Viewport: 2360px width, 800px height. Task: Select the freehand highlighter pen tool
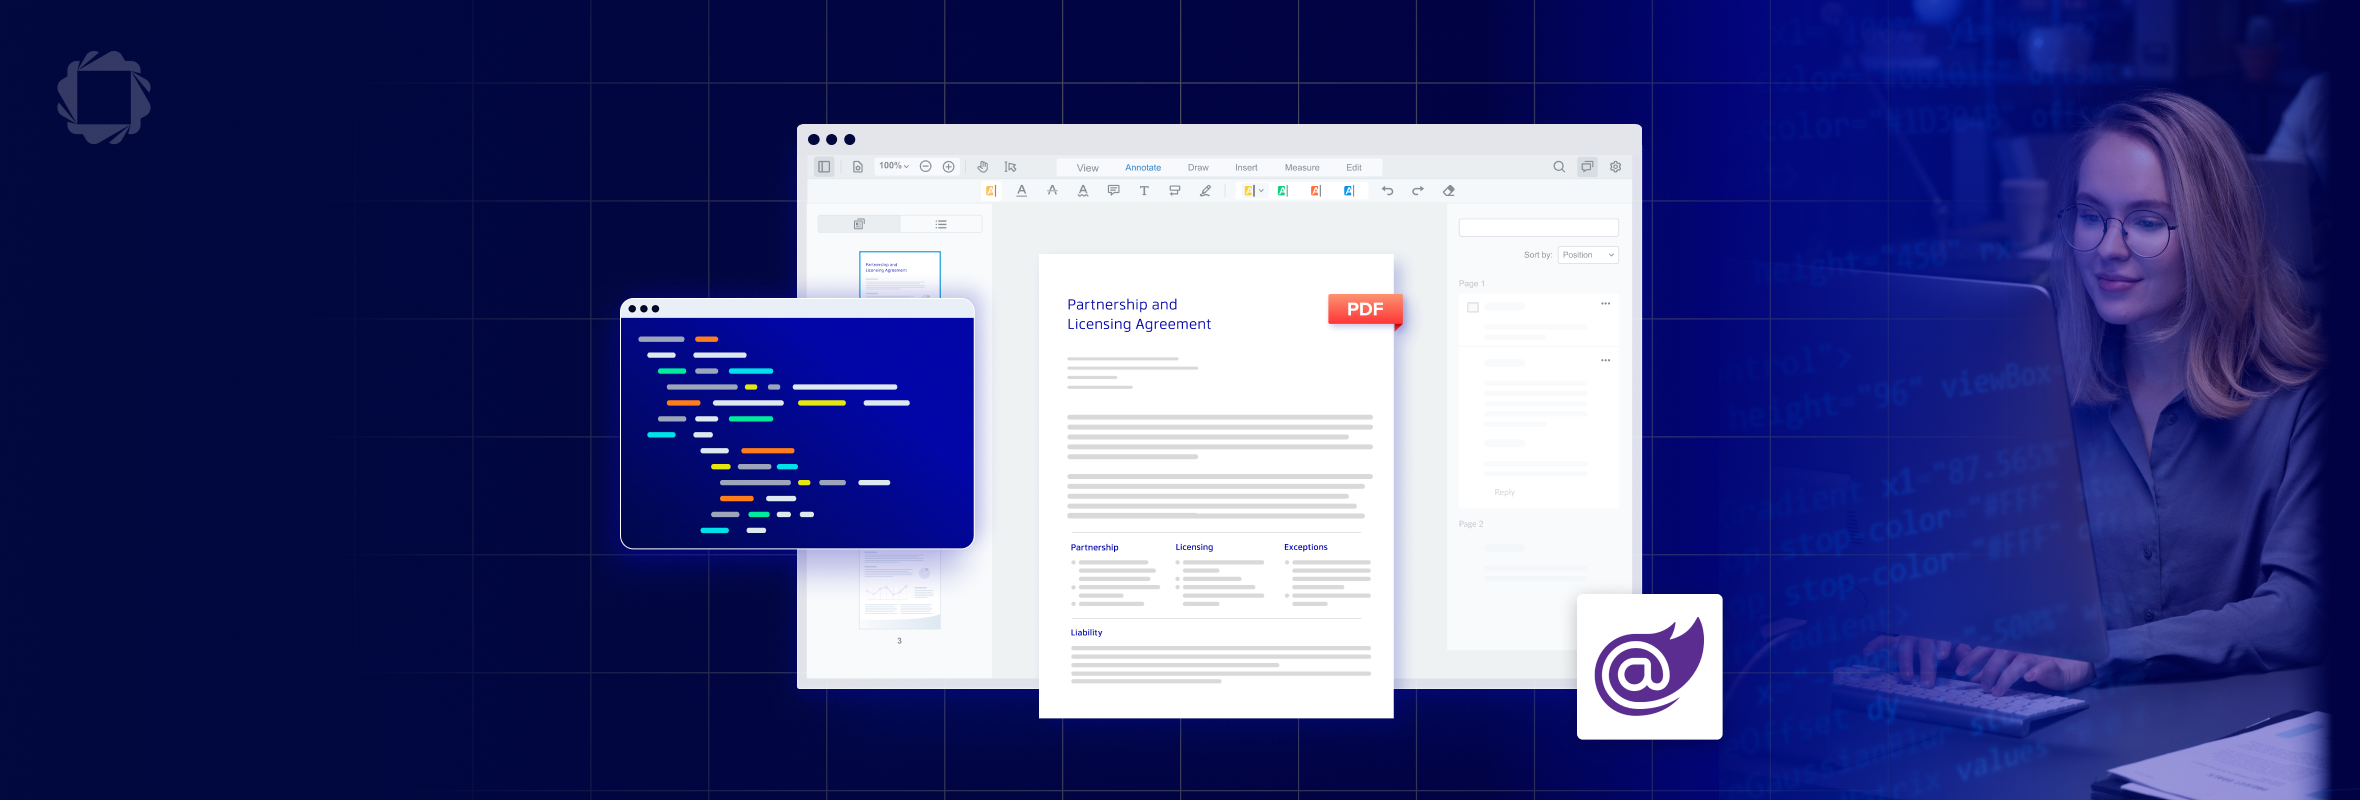point(1206,191)
